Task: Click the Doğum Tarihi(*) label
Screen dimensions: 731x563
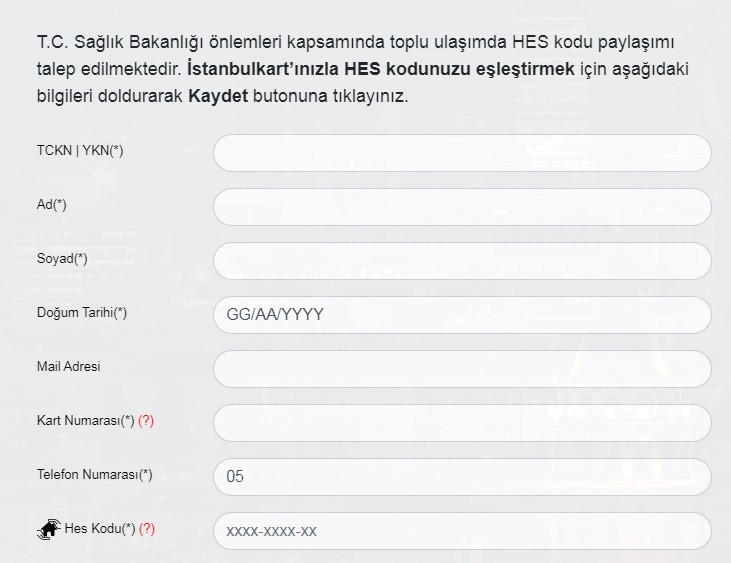Action: tap(81, 313)
